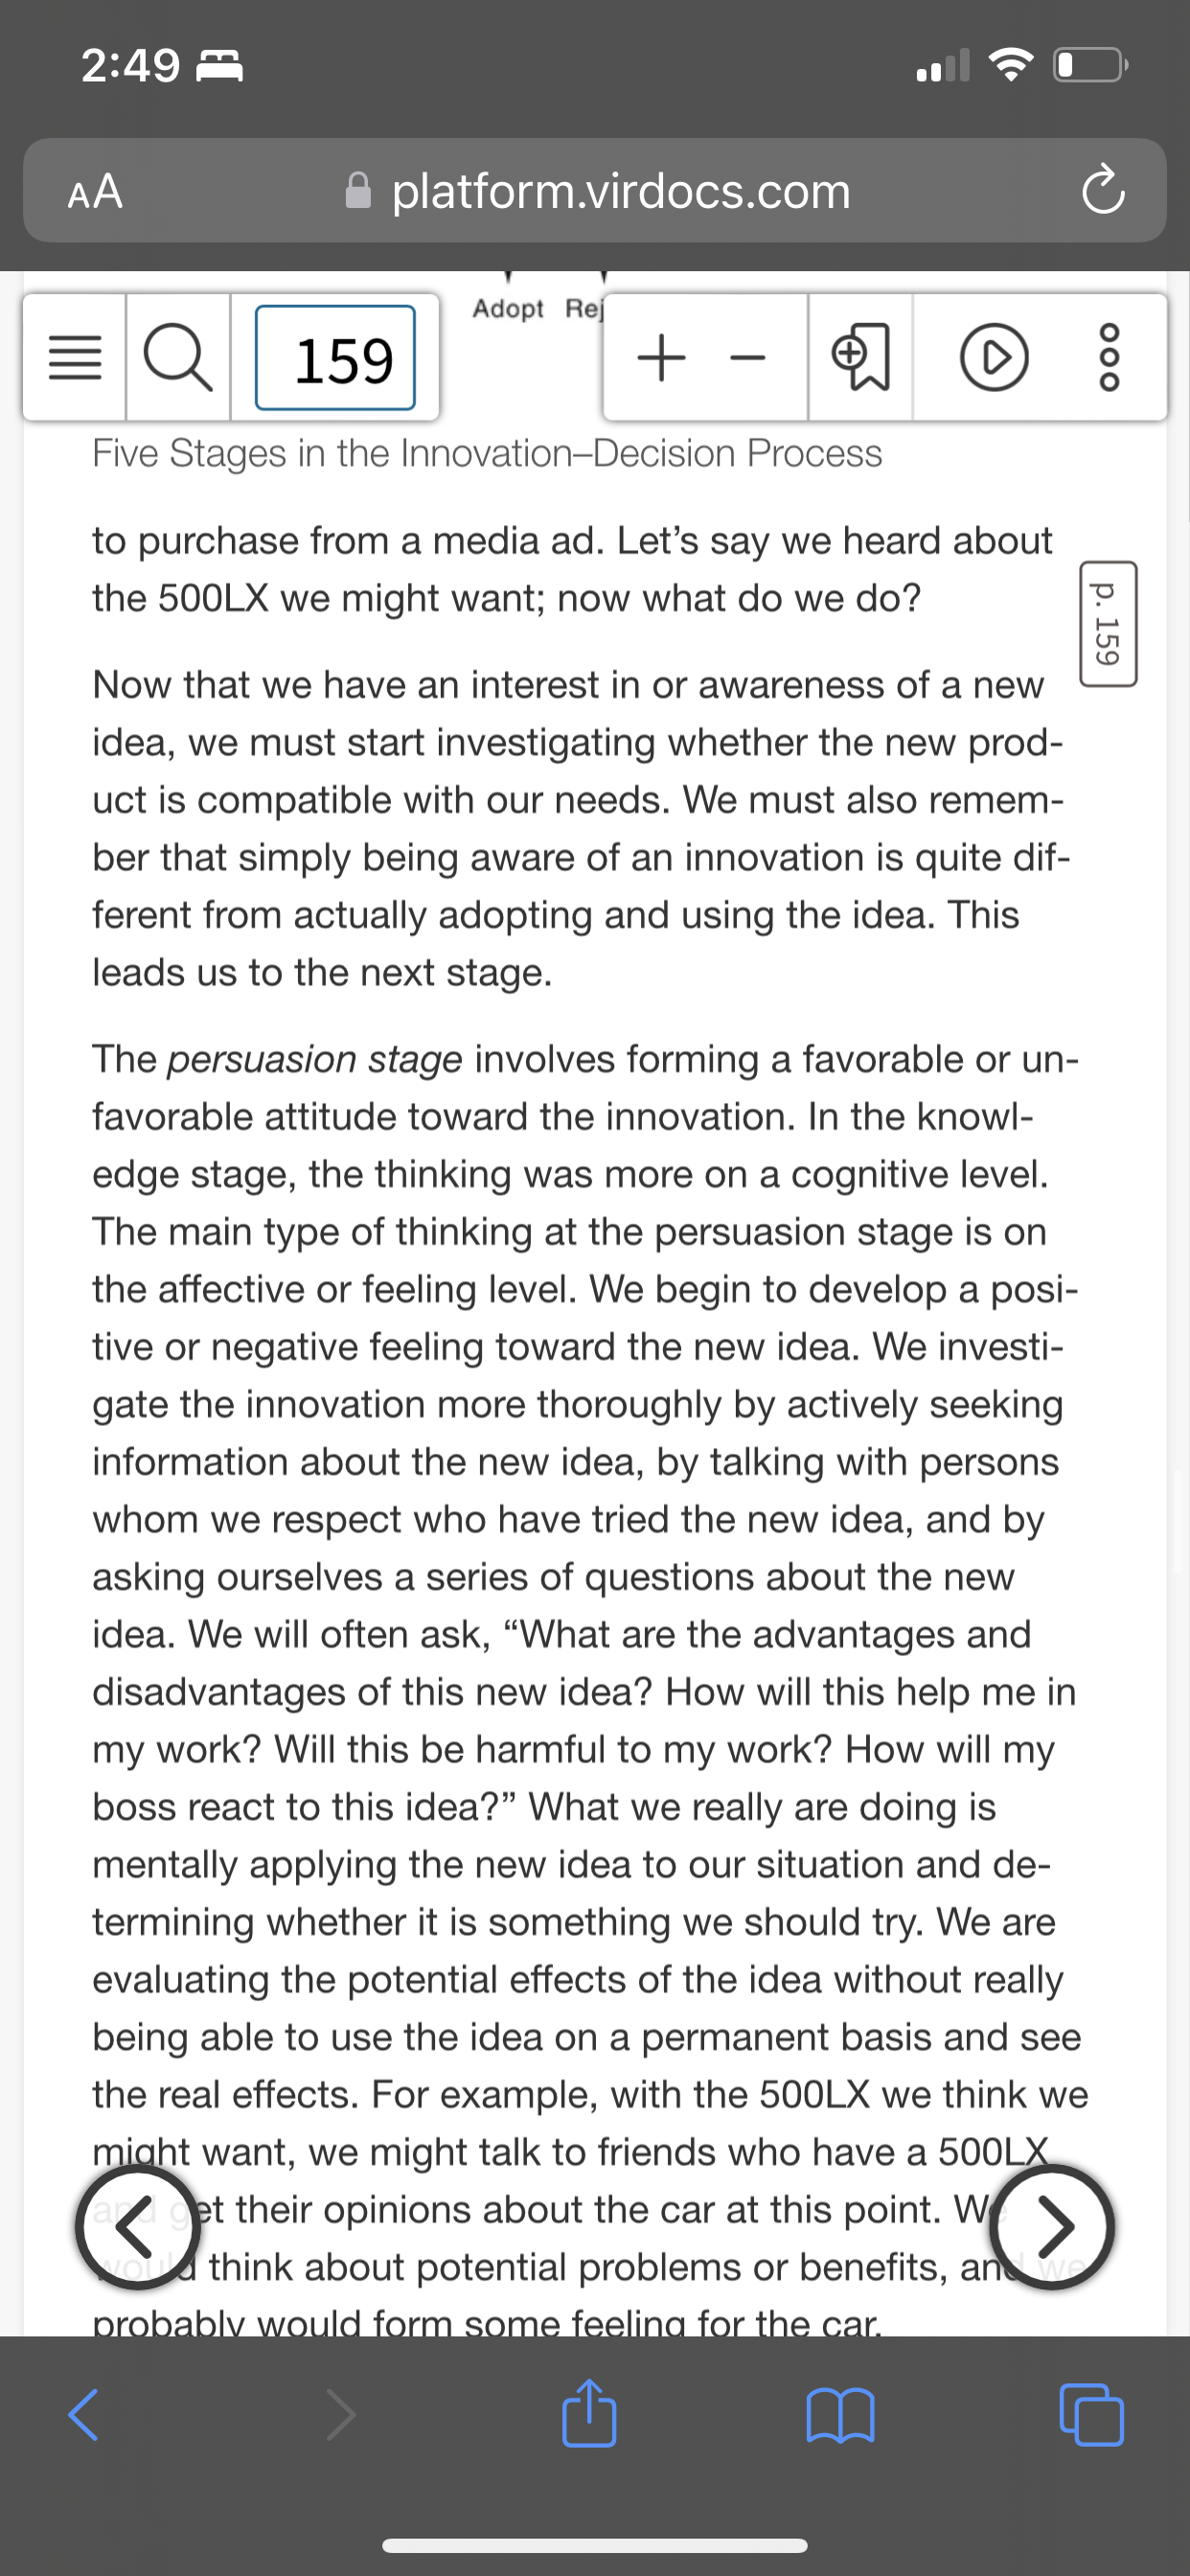Go to next page with right arrow
1190x2576 pixels.
click(x=1051, y=2227)
